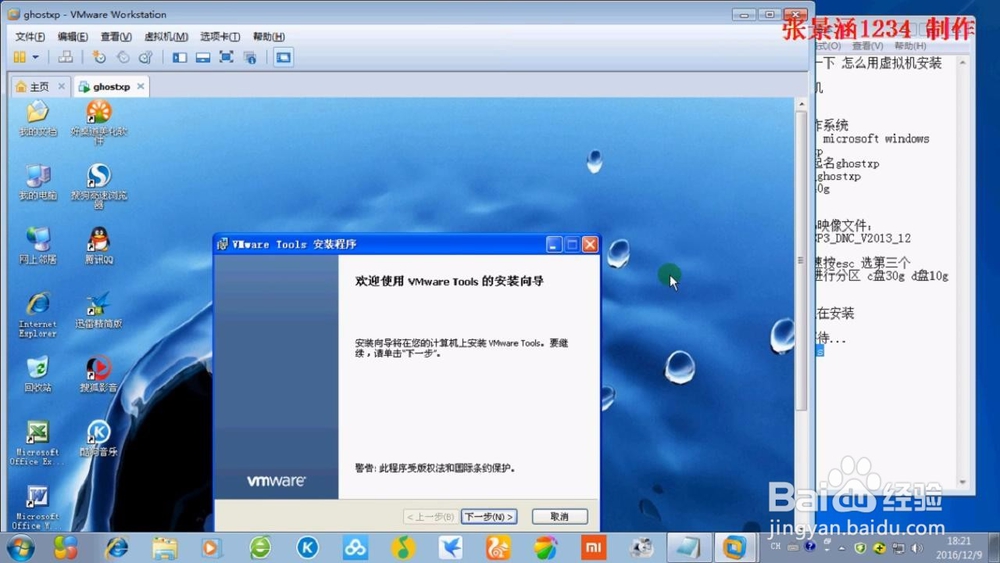Open the 我的电脑 desktop icon
The height and width of the screenshot is (563, 1000).
pyautogui.click(x=38, y=182)
